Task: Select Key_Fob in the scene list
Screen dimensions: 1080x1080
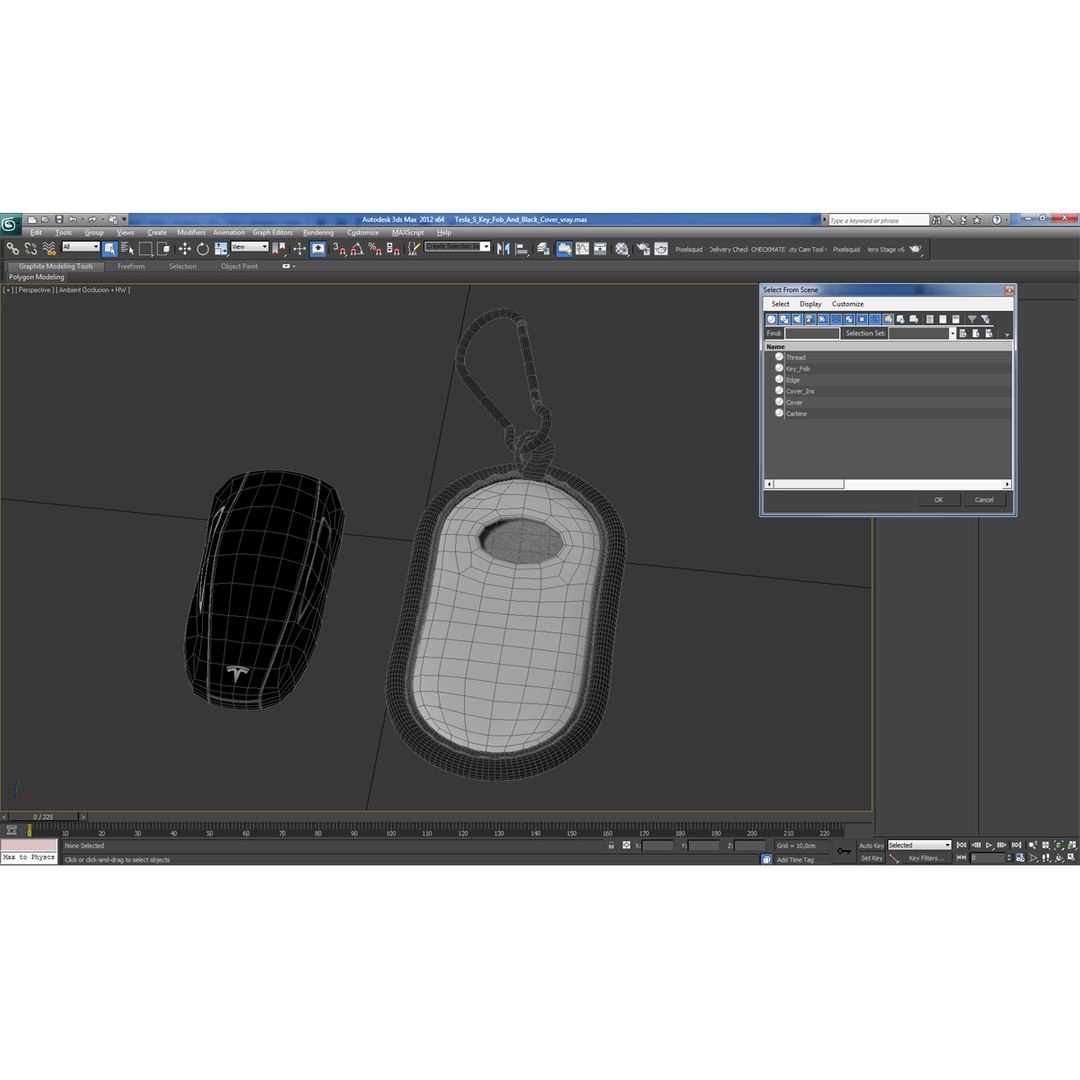Action: (888, 368)
